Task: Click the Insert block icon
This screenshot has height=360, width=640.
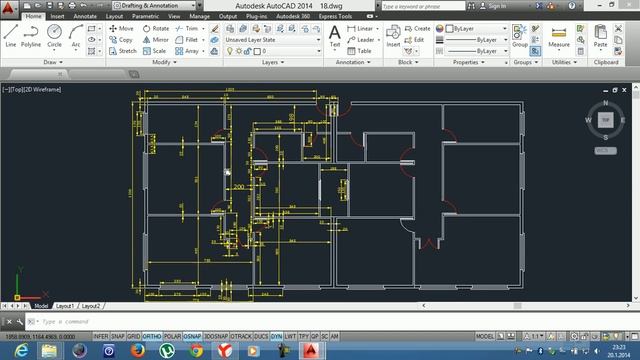Action: click(x=393, y=36)
